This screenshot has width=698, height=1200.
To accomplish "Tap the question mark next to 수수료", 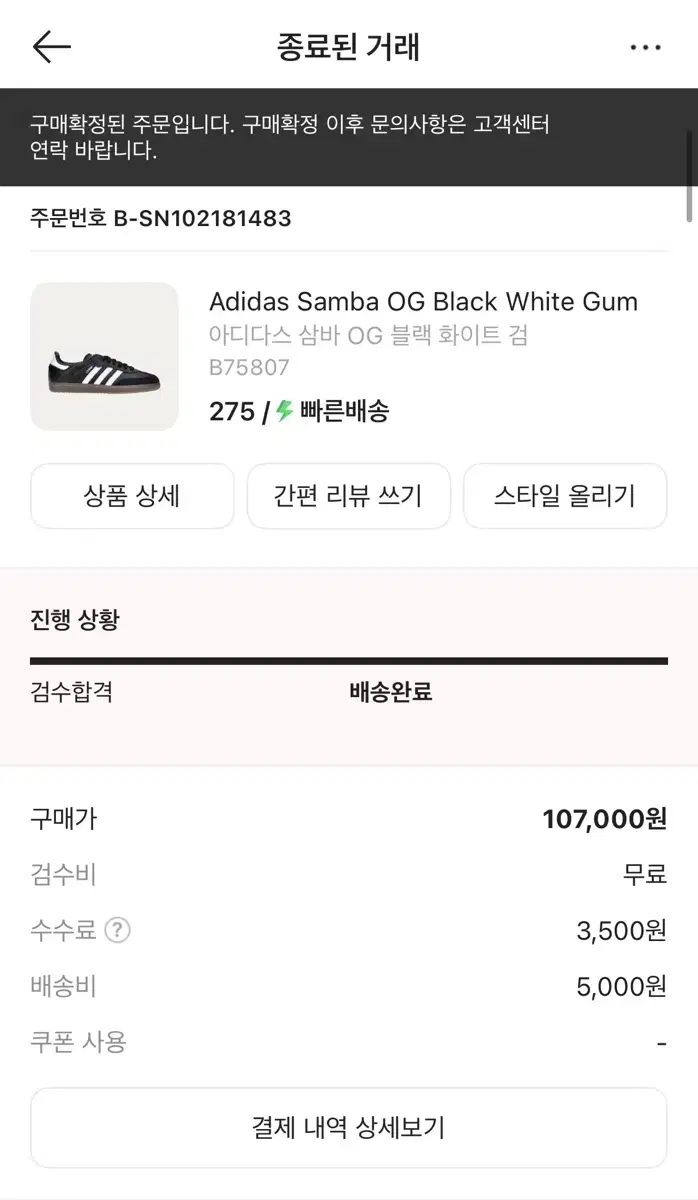I will coord(117,930).
